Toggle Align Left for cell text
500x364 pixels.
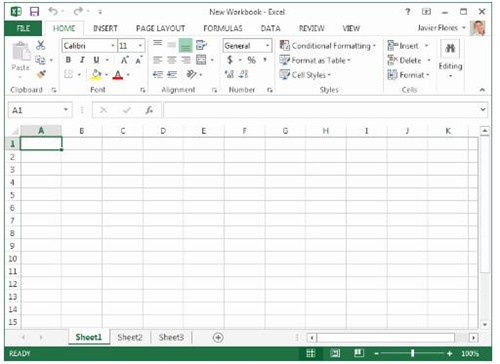157,60
